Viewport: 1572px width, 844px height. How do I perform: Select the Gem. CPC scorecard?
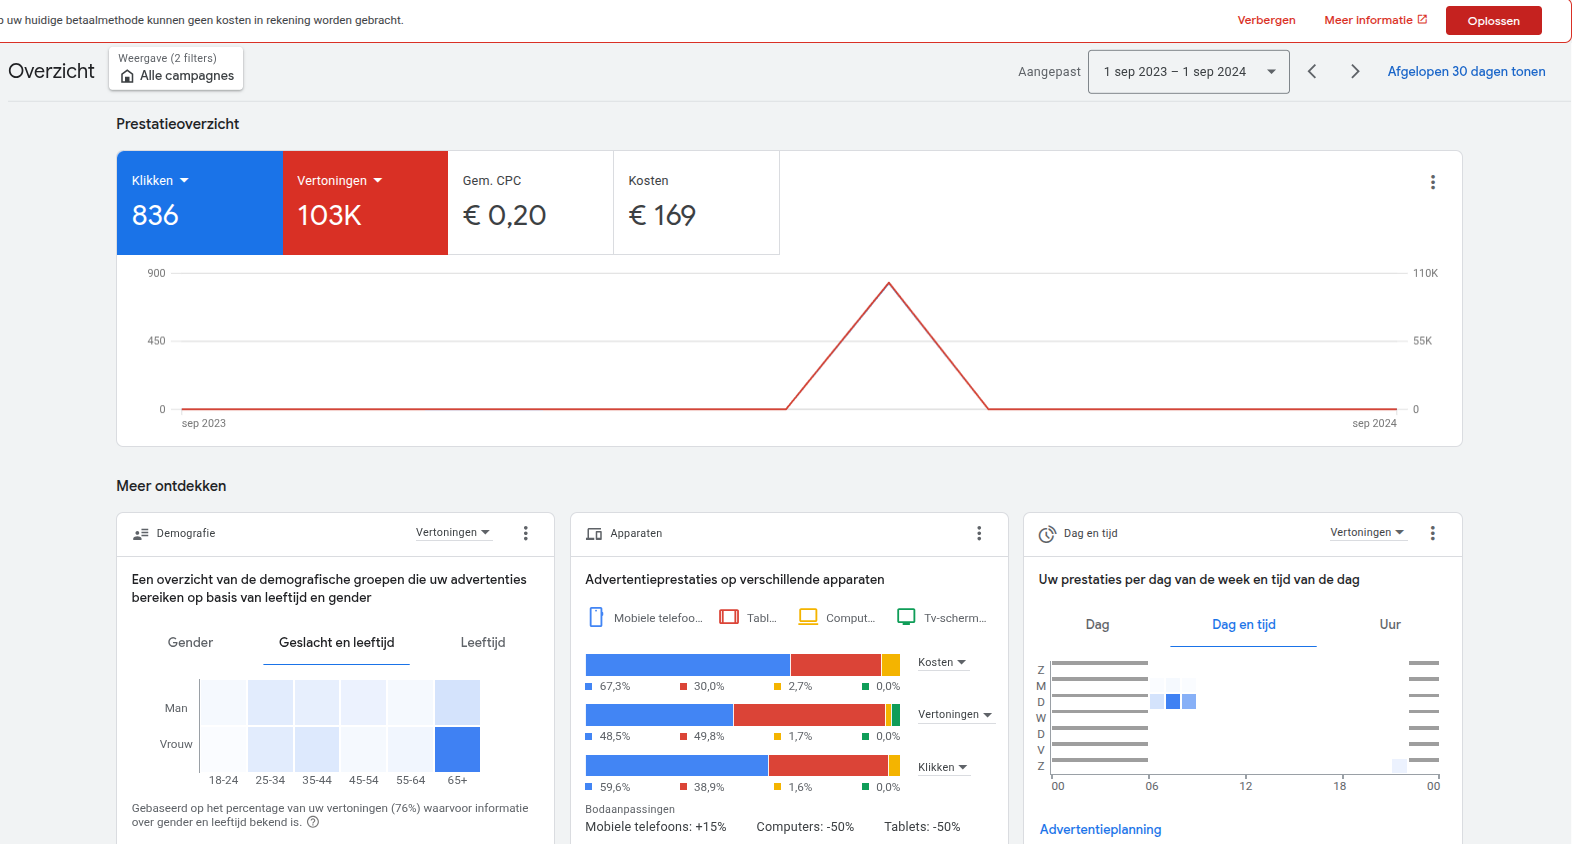pos(531,203)
